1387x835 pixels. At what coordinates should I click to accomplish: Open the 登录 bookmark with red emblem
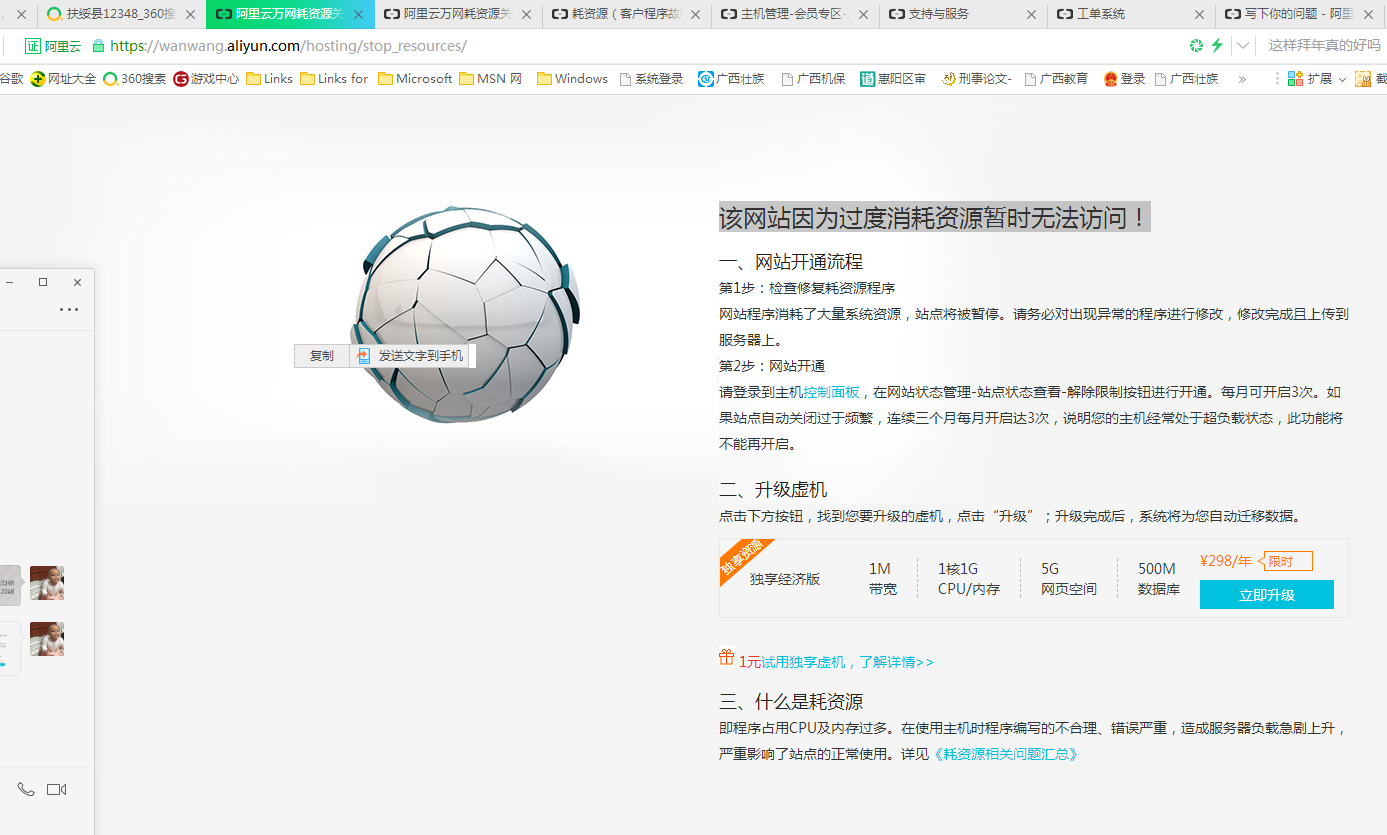point(1124,79)
